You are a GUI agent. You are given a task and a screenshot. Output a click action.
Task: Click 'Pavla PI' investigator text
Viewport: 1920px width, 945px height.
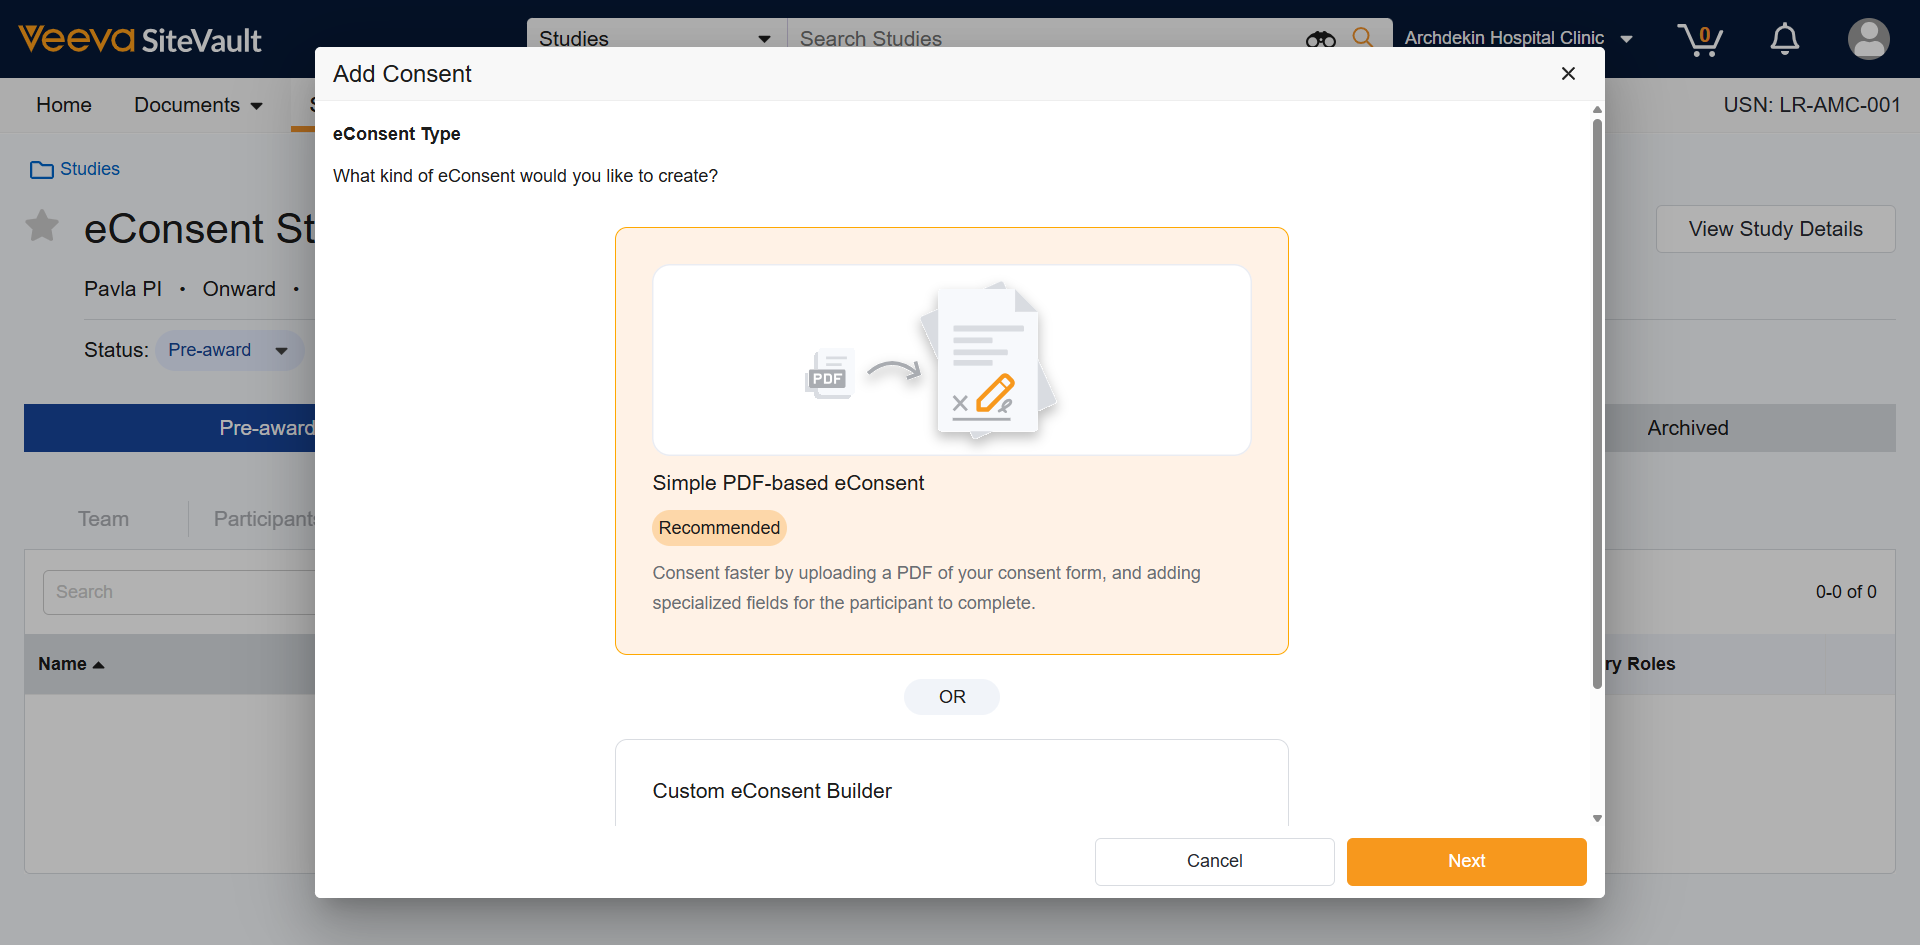click(x=122, y=289)
